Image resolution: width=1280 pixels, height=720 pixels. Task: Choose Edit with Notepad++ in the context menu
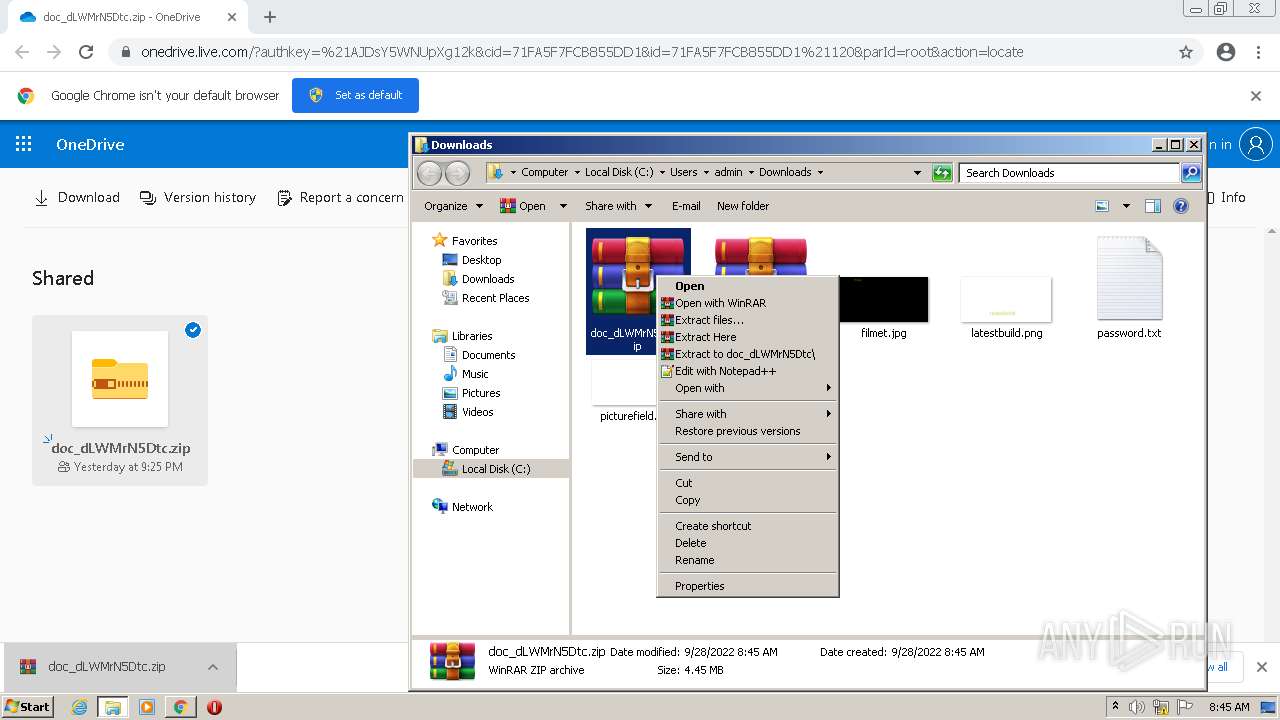747,371
